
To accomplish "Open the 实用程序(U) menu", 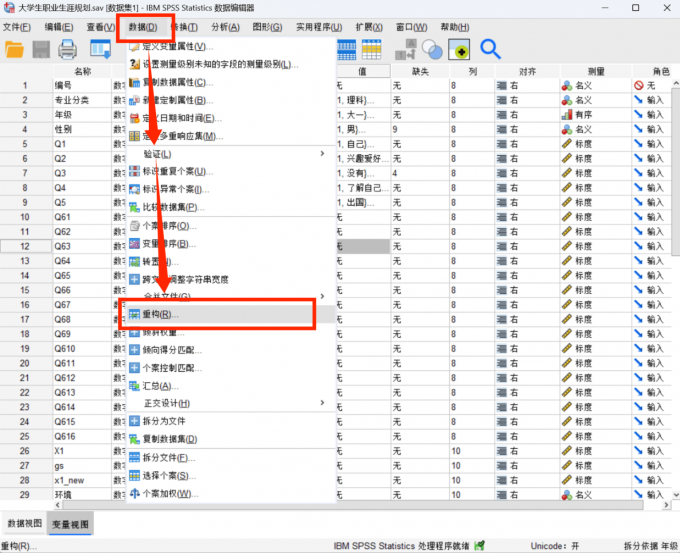I will [319, 27].
